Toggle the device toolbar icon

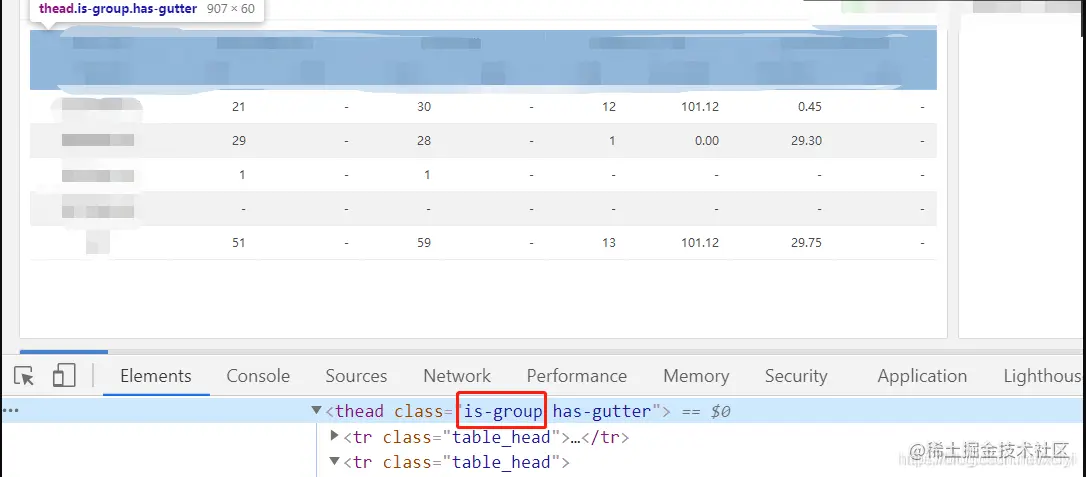coord(64,376)
